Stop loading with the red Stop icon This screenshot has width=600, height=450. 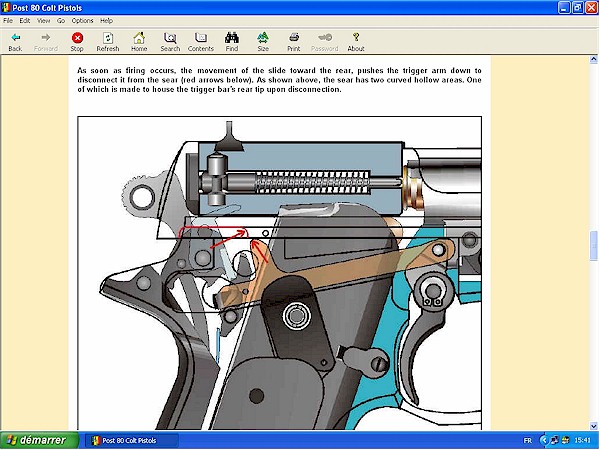click(77, 42)
